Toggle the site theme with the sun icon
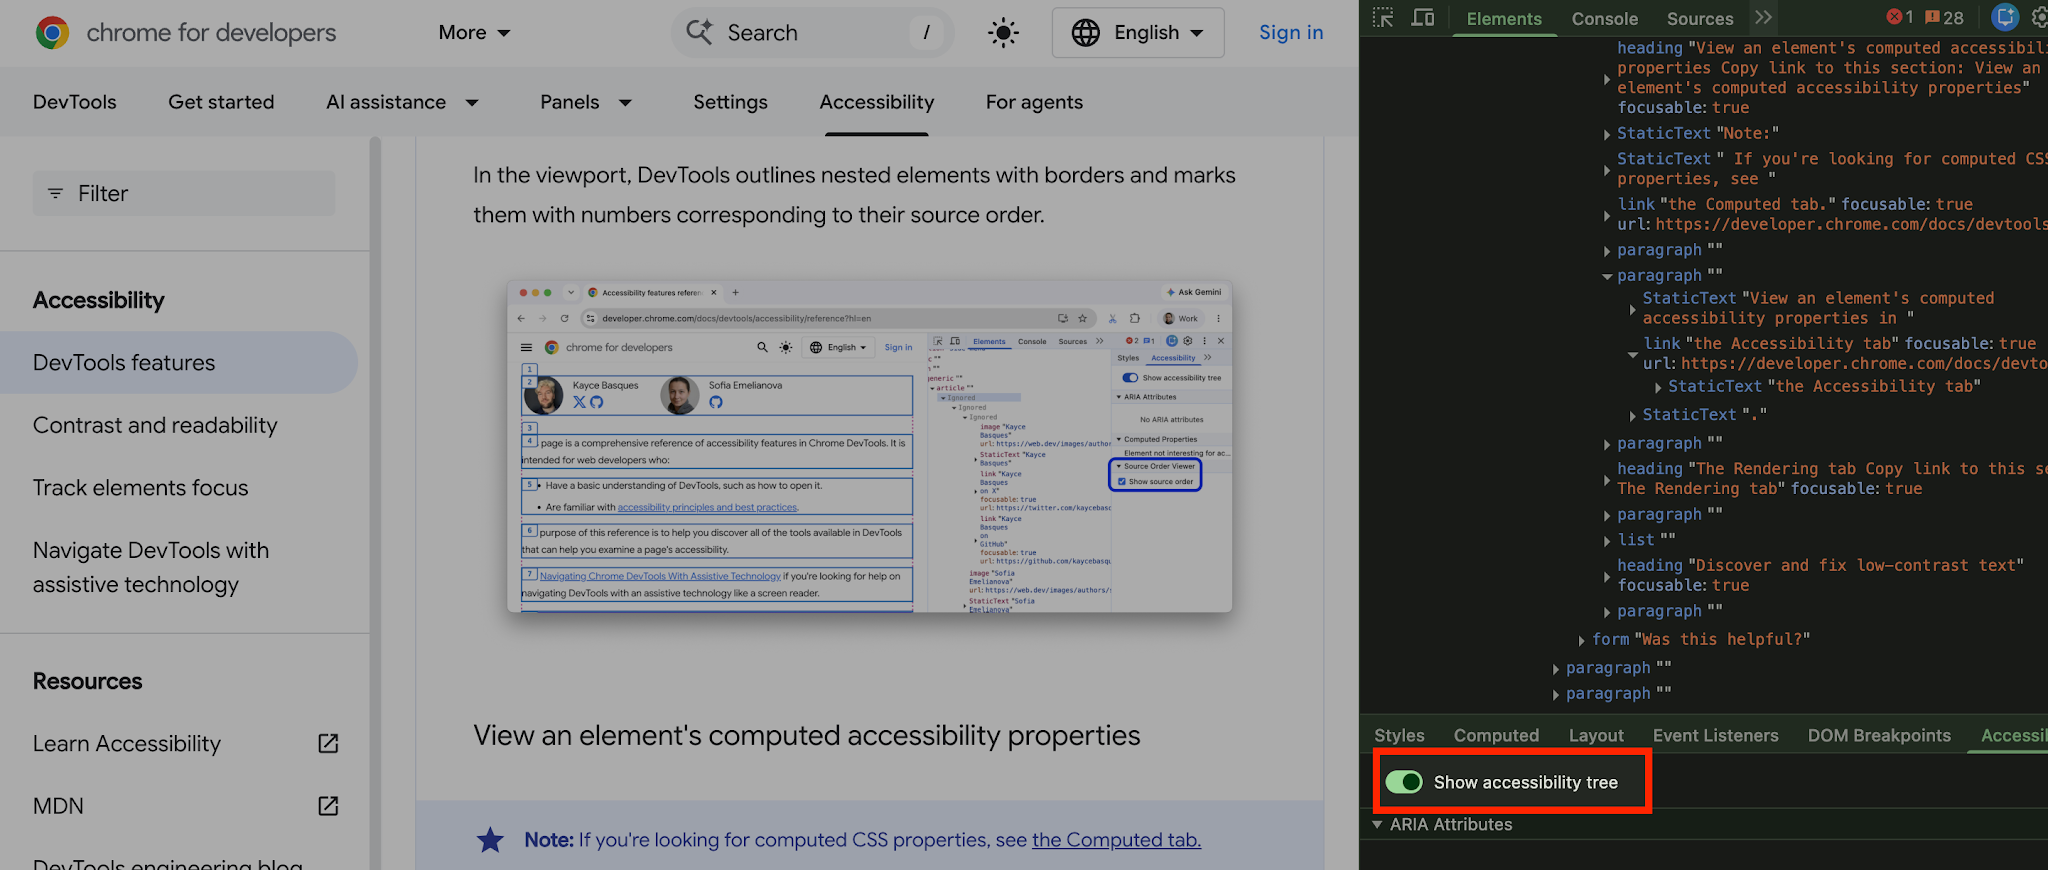The image size is (2048, 870). coord(1003,33)
